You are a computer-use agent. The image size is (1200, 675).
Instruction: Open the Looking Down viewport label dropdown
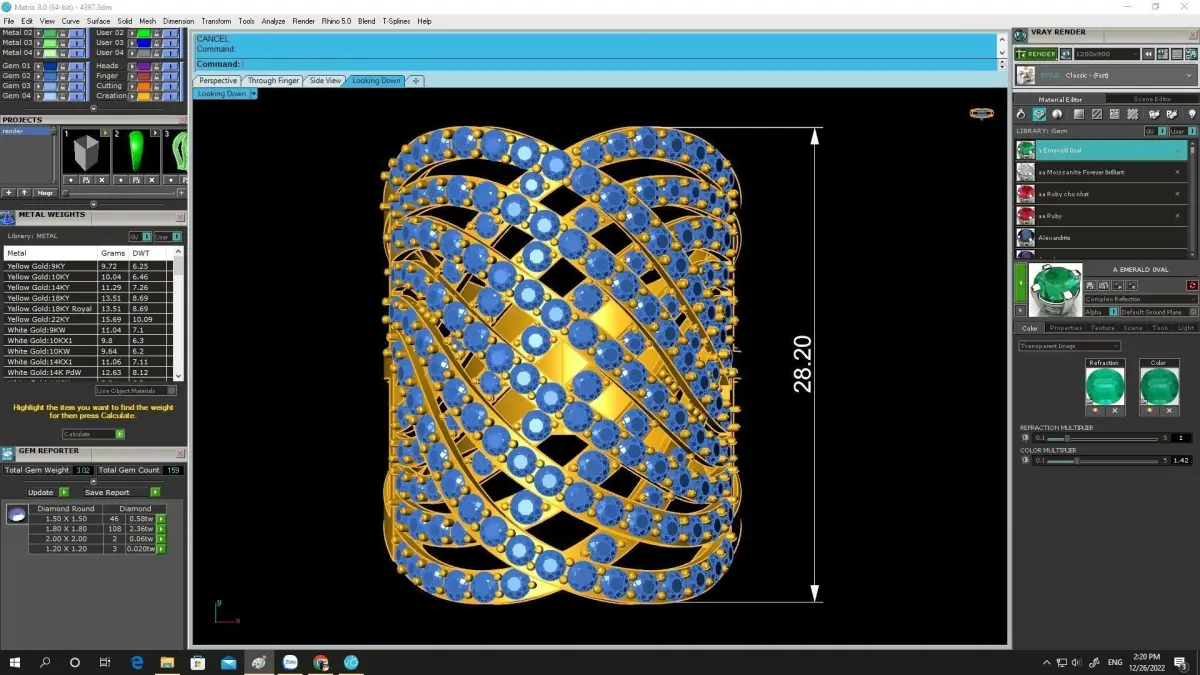(x=254, y=94)
